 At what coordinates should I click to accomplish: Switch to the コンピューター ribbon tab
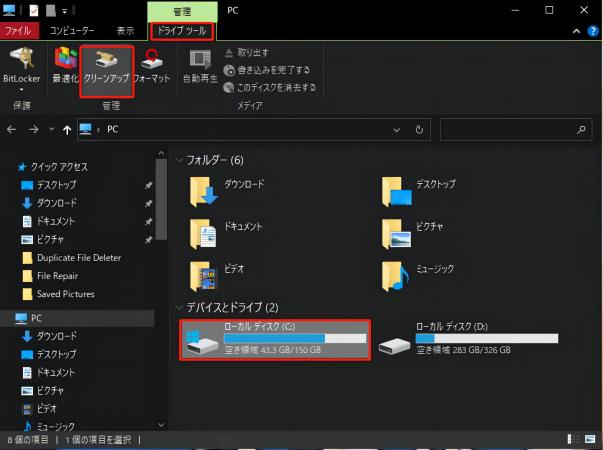(x=72, y=31)
